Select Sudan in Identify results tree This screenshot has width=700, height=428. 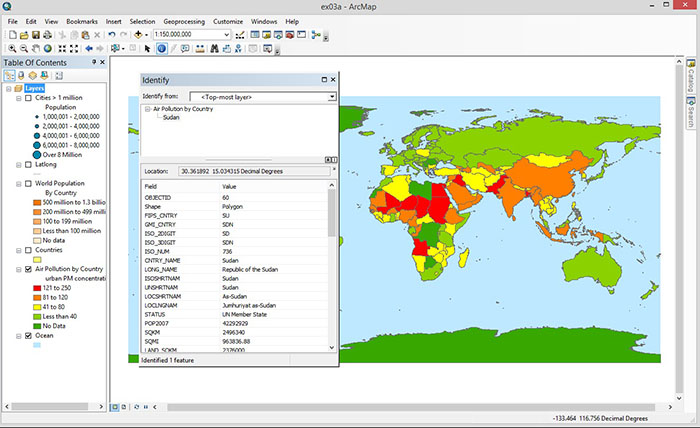[171, 117]
